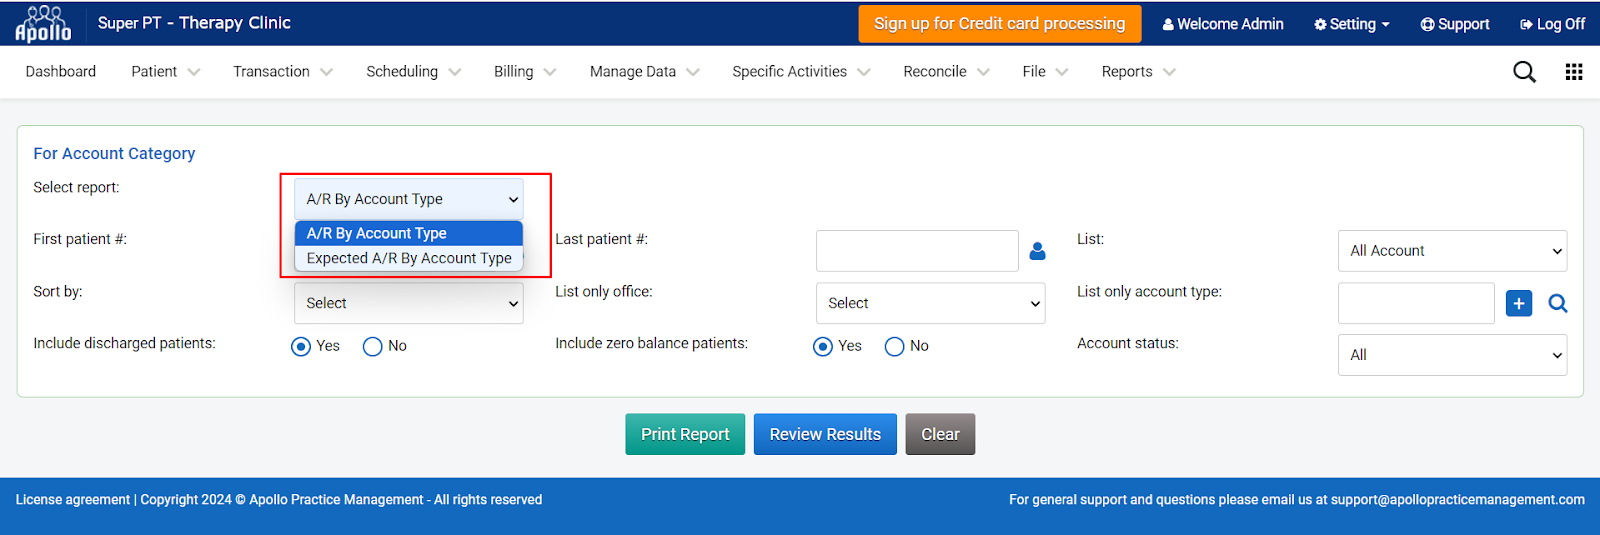Viewport: 1600px width, 535px height.
Task: Open the Reports menu
Action: 1138,72
